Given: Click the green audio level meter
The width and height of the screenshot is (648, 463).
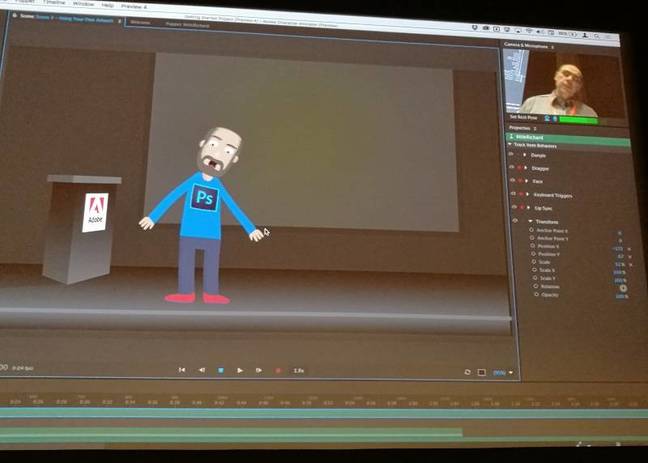Looking at the screenshot, I should click(578, 120).
